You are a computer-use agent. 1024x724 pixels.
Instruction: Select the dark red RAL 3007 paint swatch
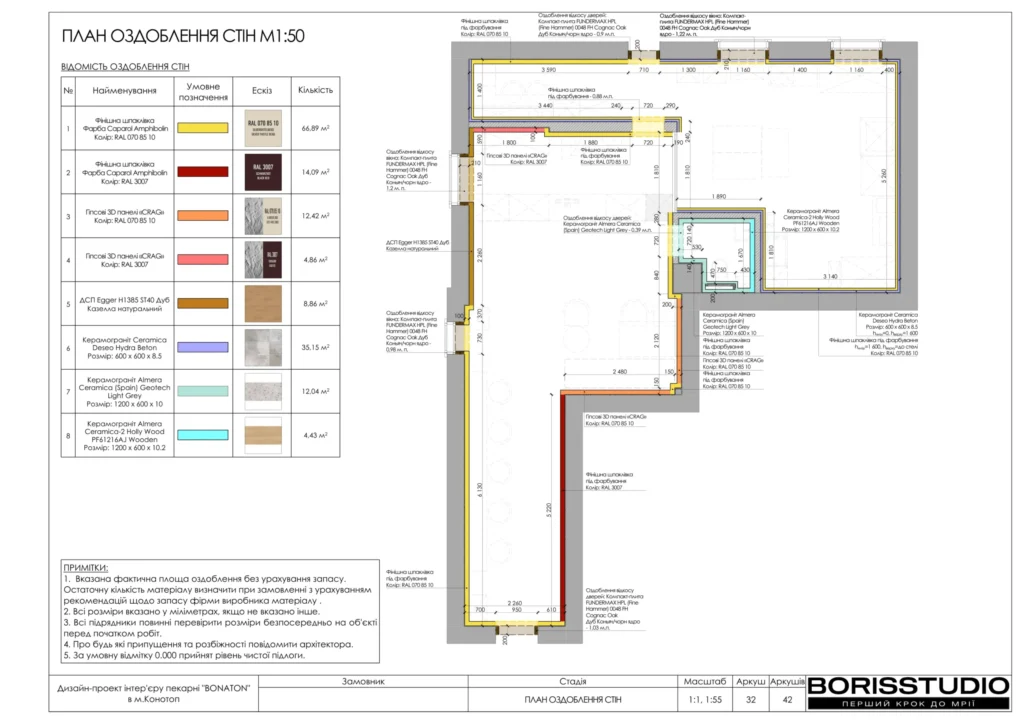coord(203,172)
